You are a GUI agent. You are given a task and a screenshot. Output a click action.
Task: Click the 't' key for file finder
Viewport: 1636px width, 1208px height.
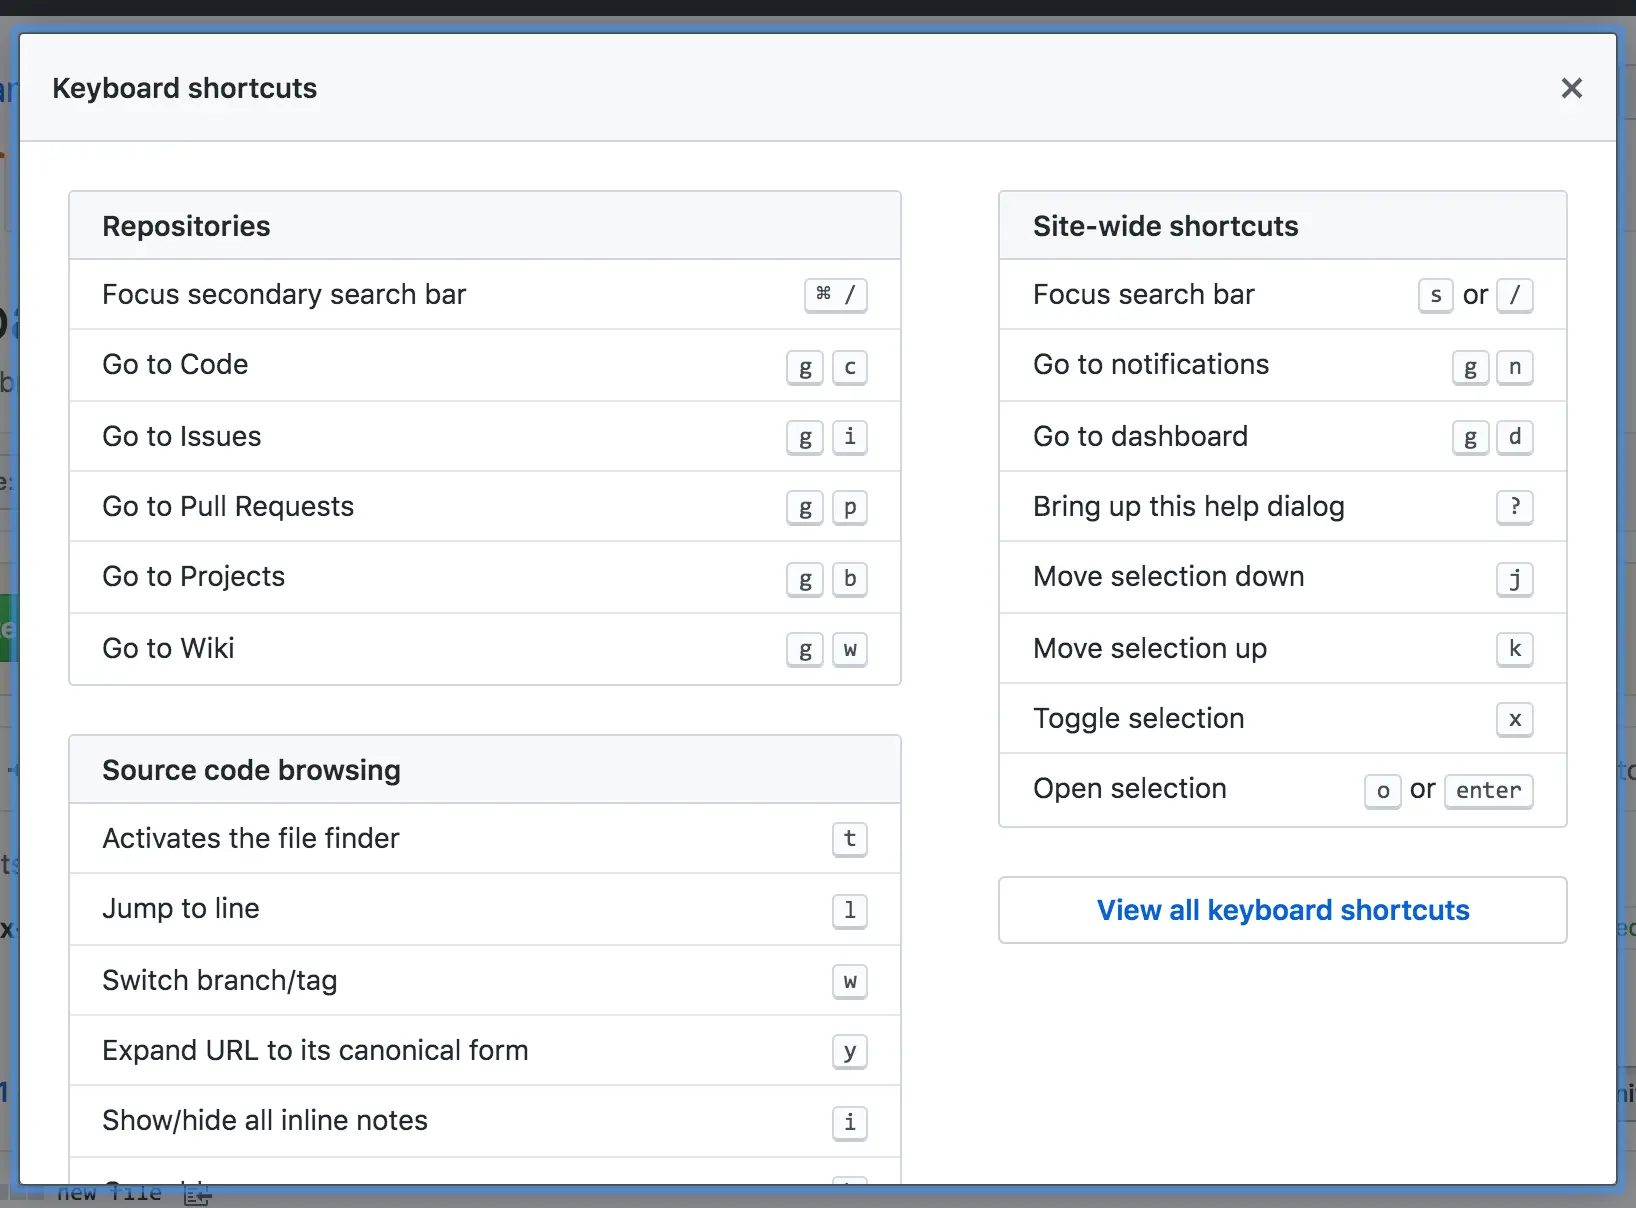point(849,839)
